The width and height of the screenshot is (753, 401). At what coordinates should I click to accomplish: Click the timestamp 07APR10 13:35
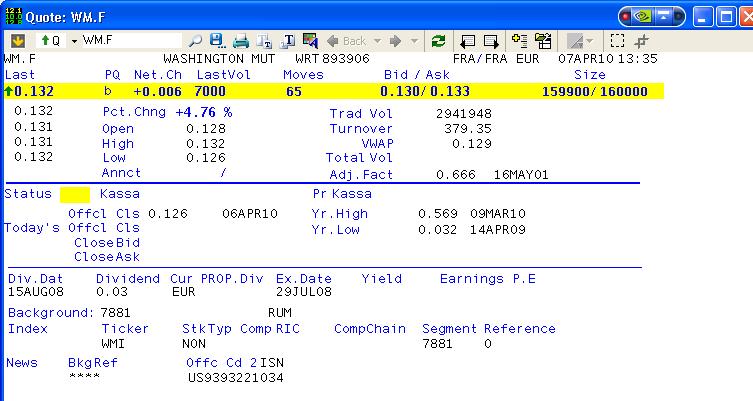pyautogui.click(x=607, y=59)
